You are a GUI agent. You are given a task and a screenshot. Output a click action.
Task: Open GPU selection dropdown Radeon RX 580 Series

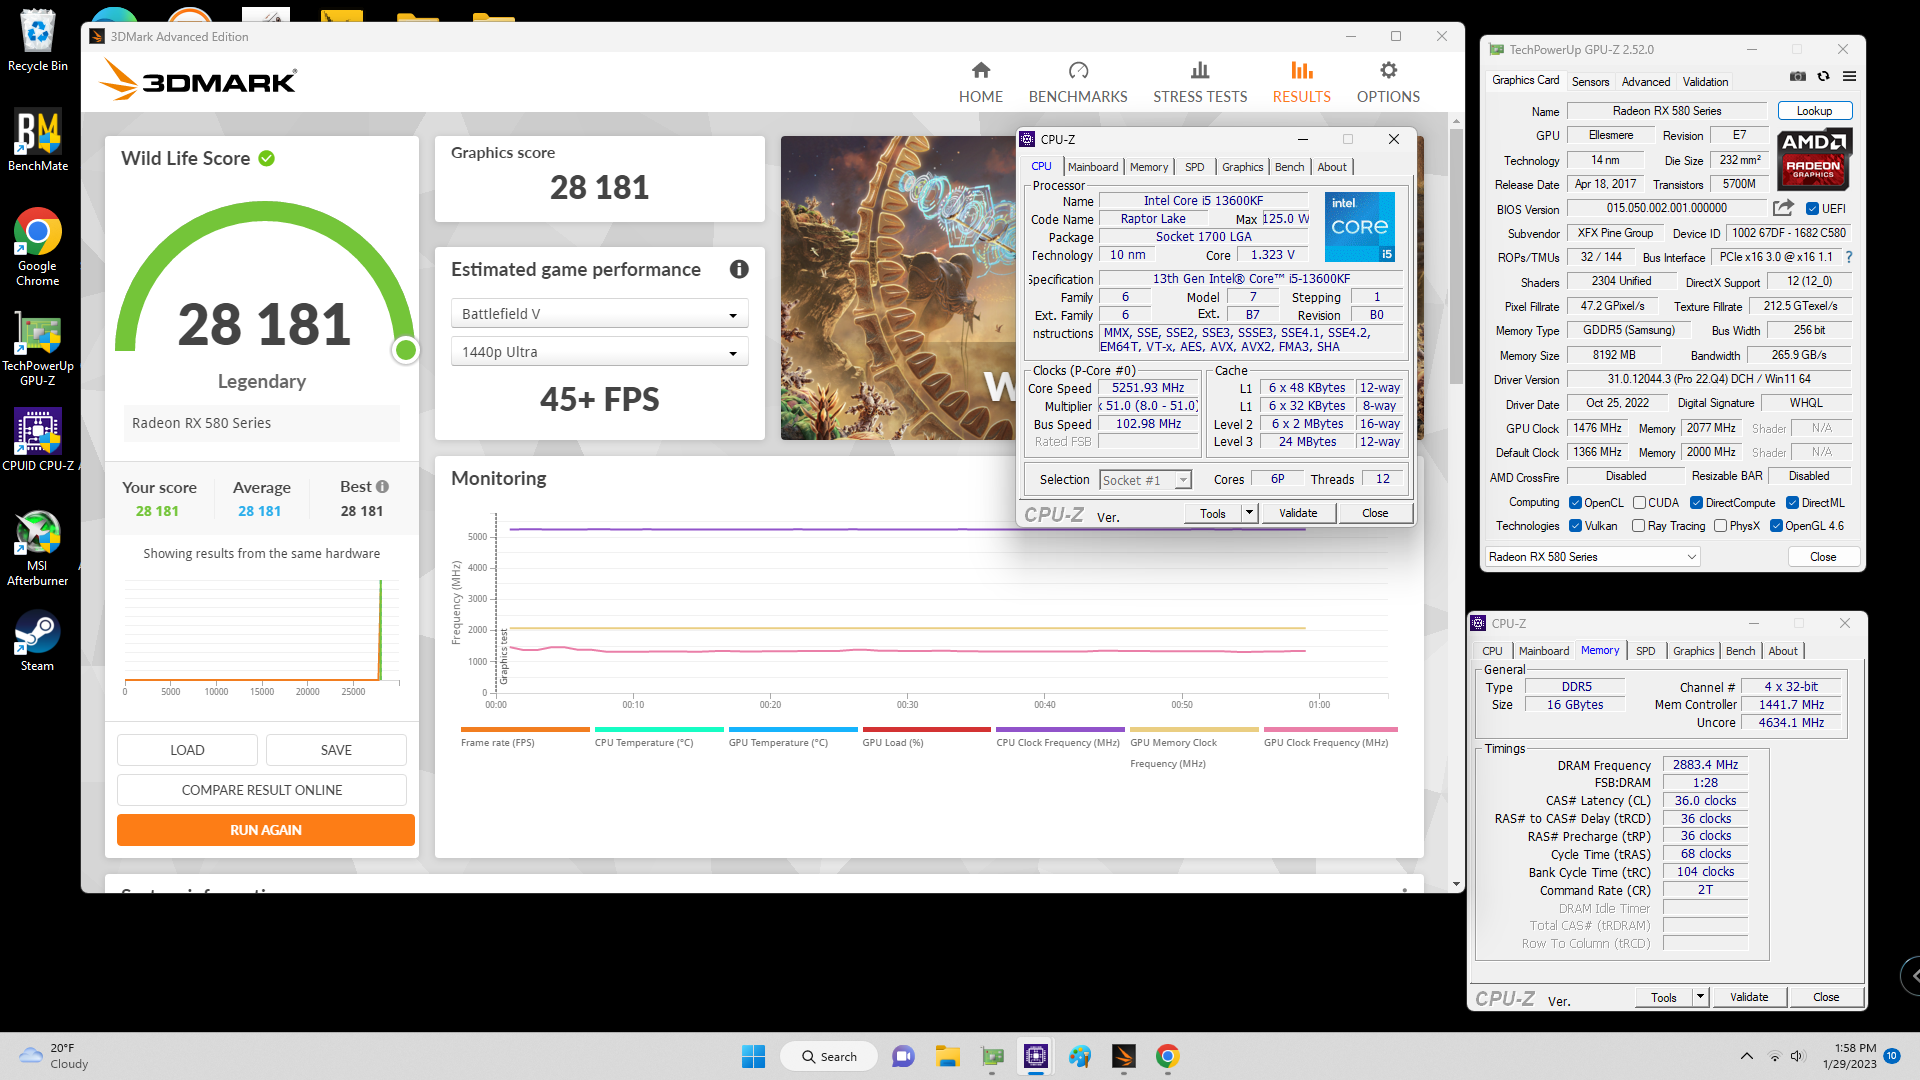pos(1592,557)
